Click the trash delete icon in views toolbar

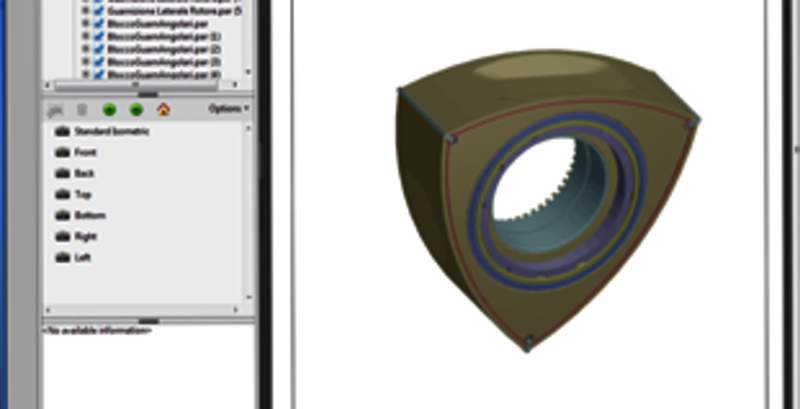[82, 109]
